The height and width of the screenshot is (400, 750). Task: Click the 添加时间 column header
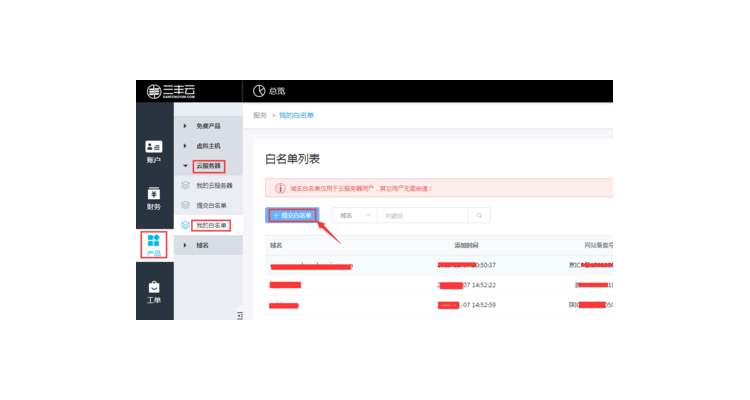pyautogui.click(x=466, y=245)
